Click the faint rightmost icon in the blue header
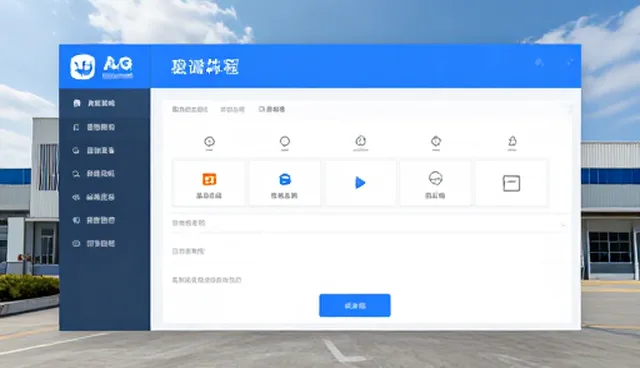This screenshot has width=640, height=368. click(x=570, y=62)
